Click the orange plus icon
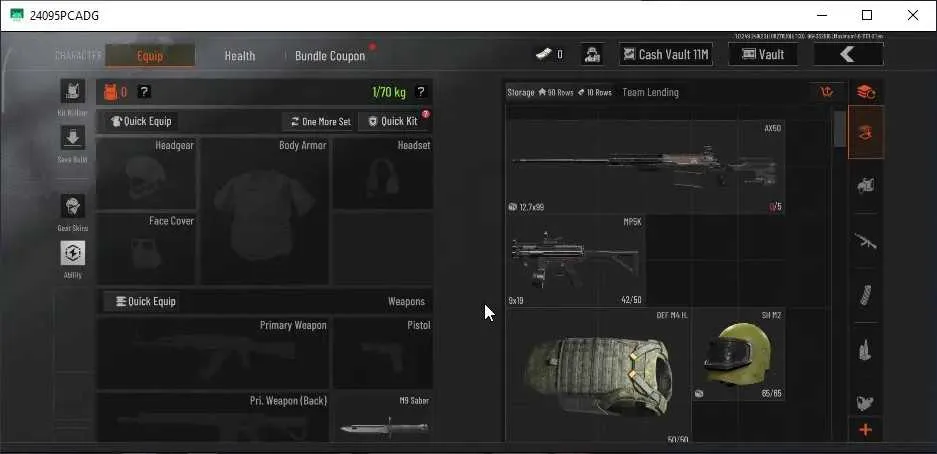This screenshot has height=454, width=937. click(865, 430)
